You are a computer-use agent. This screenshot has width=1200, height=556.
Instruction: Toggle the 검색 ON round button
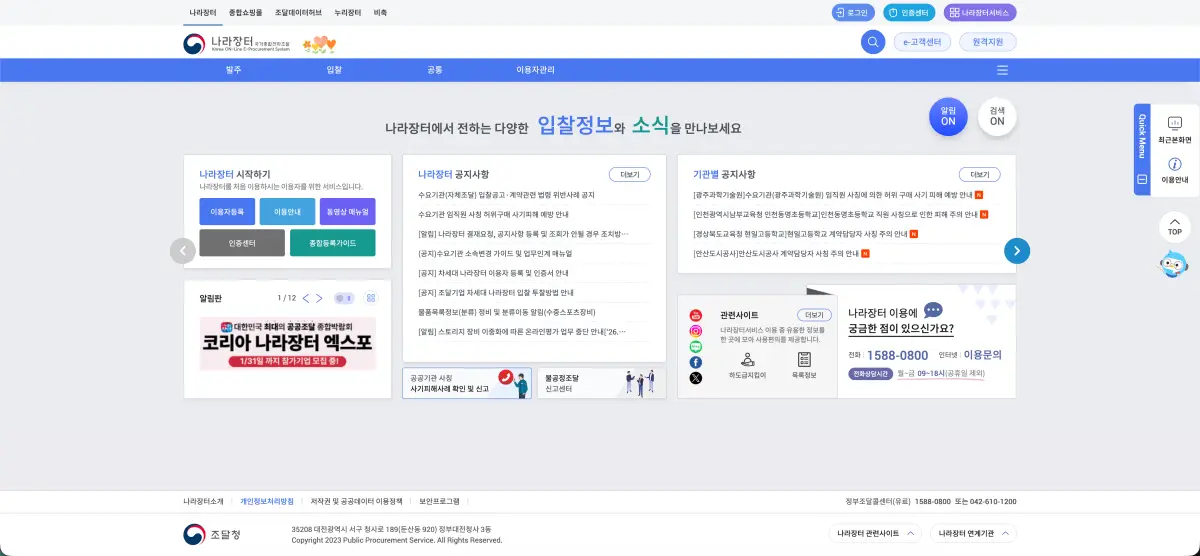click(997, 116)
